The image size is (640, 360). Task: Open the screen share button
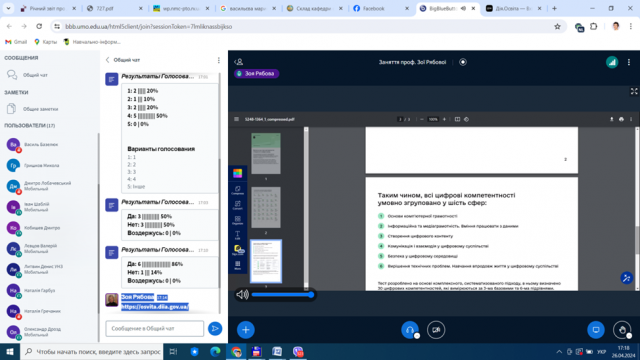click(x=596, y=330)
